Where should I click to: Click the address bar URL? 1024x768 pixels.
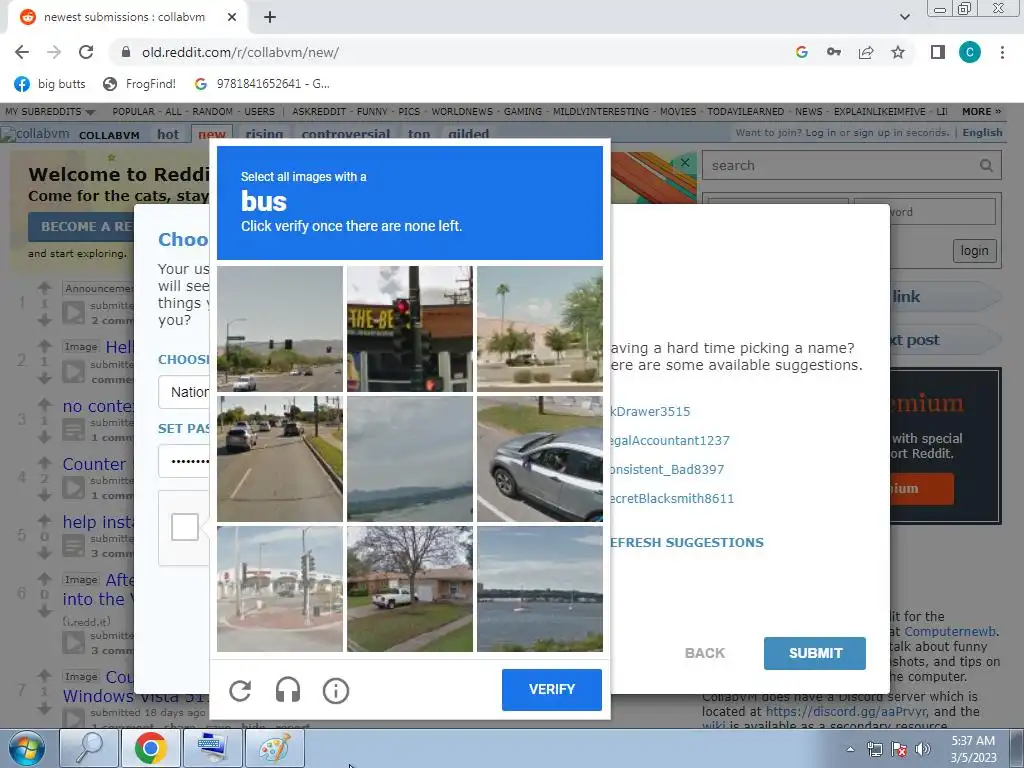[x=240, y=52]
